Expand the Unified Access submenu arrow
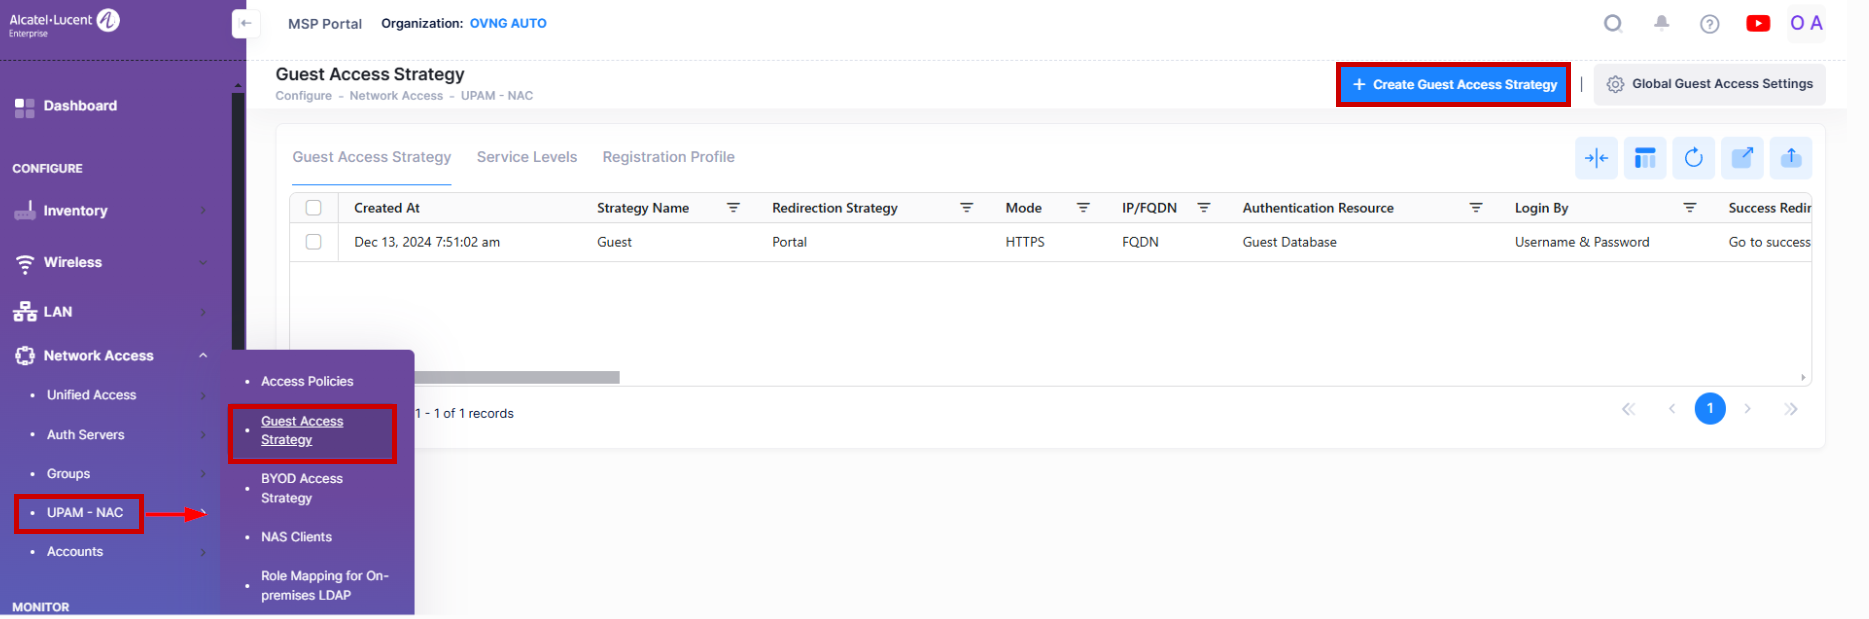 coord(203,395)
